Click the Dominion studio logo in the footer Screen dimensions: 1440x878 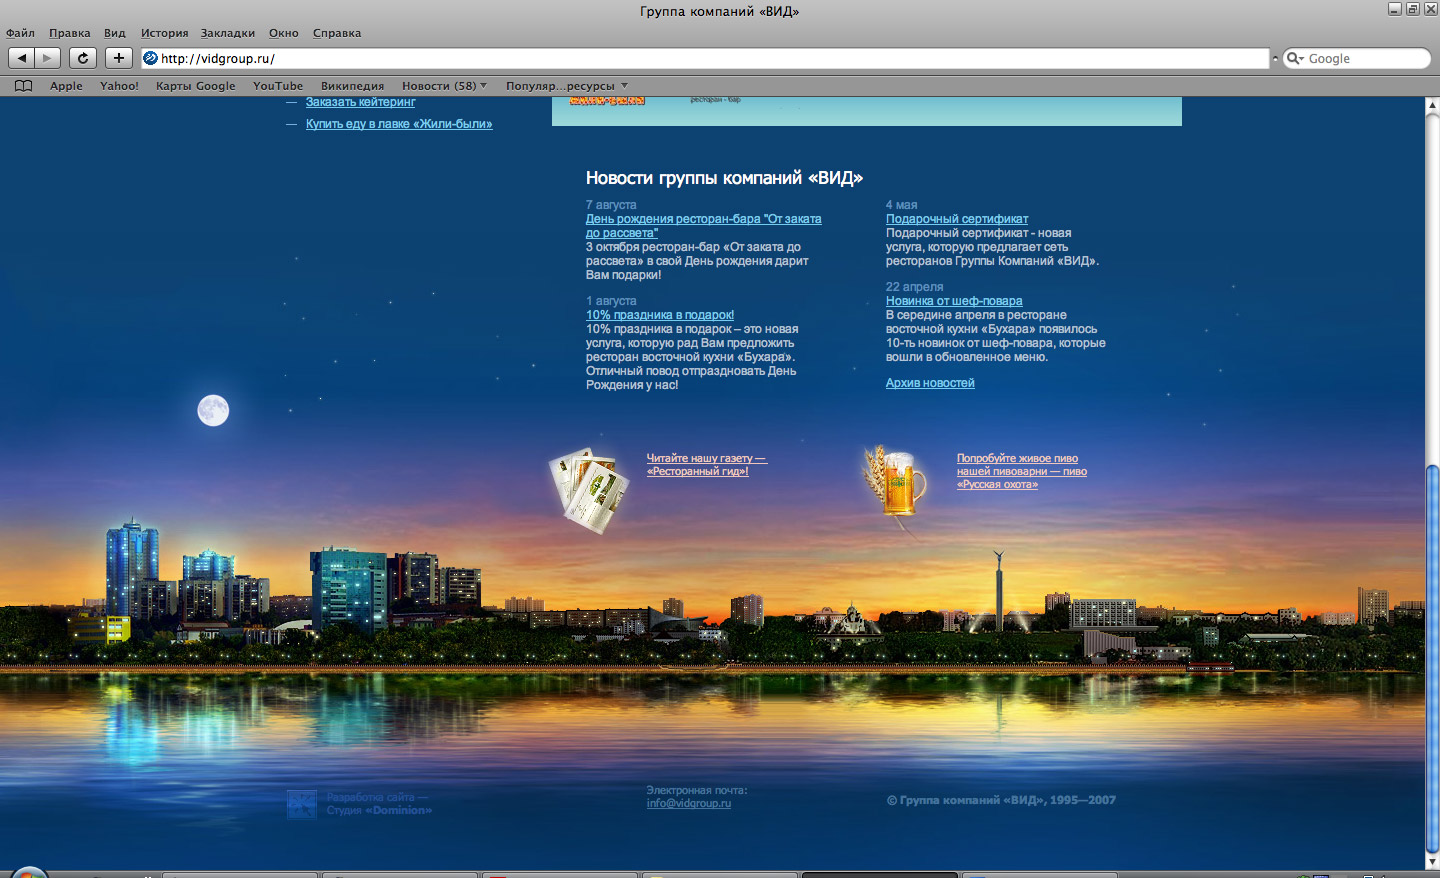(x=302, y=804)
